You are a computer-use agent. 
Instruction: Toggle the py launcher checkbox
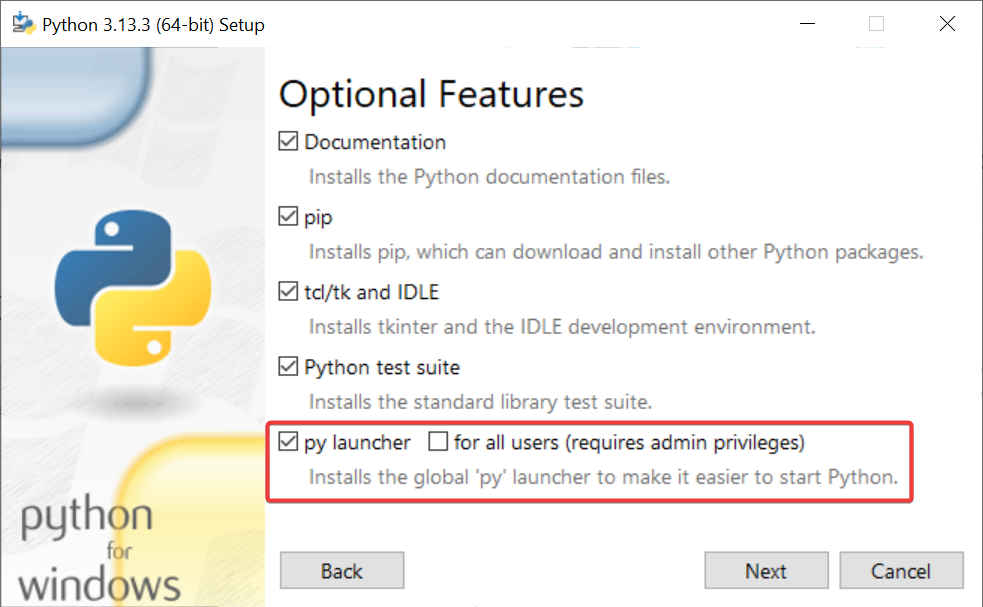pos(288,442)
